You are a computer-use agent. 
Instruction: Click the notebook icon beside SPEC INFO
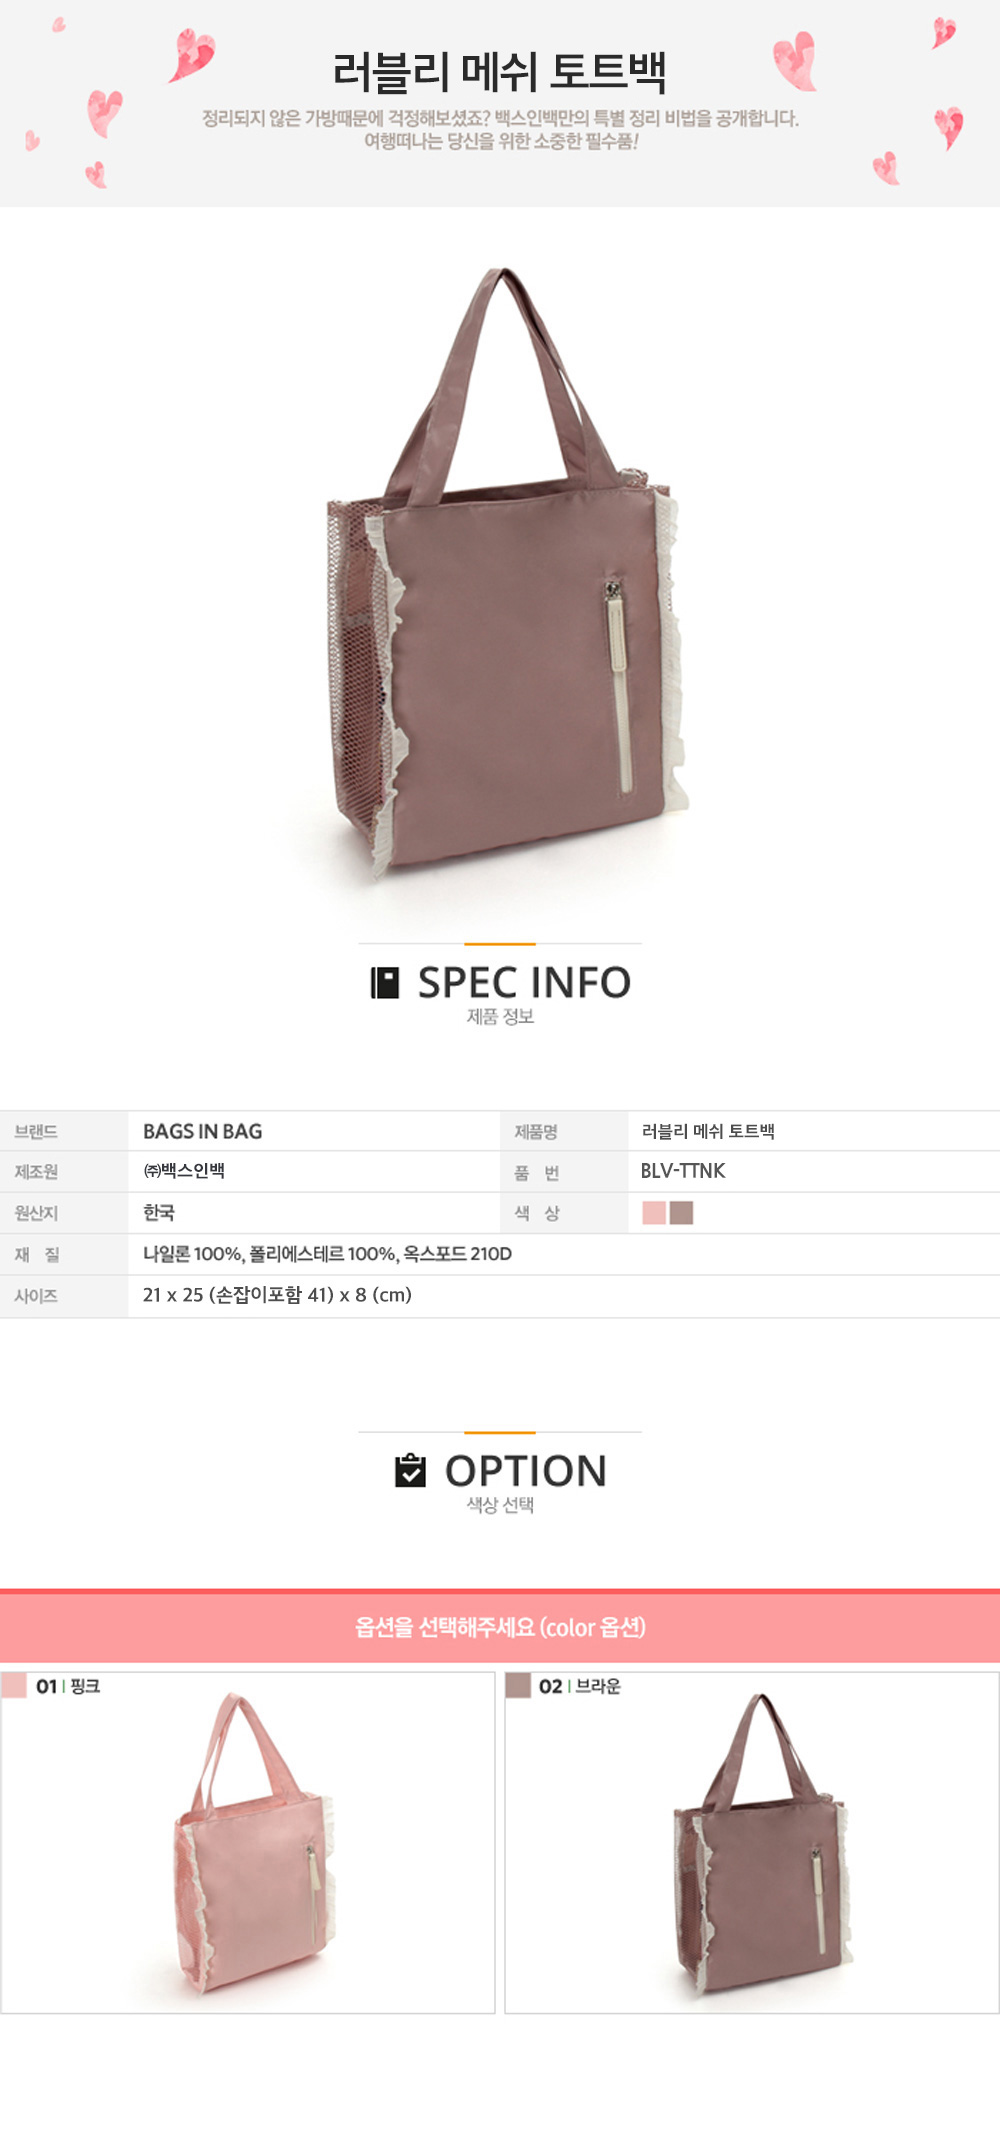pos(385,982)
